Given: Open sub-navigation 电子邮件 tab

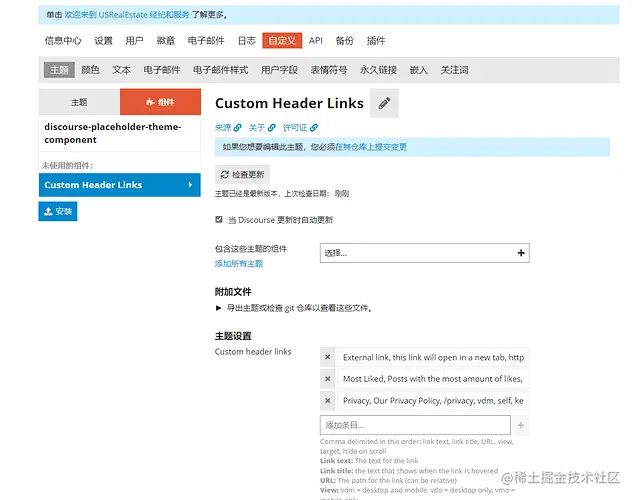Looking at the screenshot, I should click(162, 70).
